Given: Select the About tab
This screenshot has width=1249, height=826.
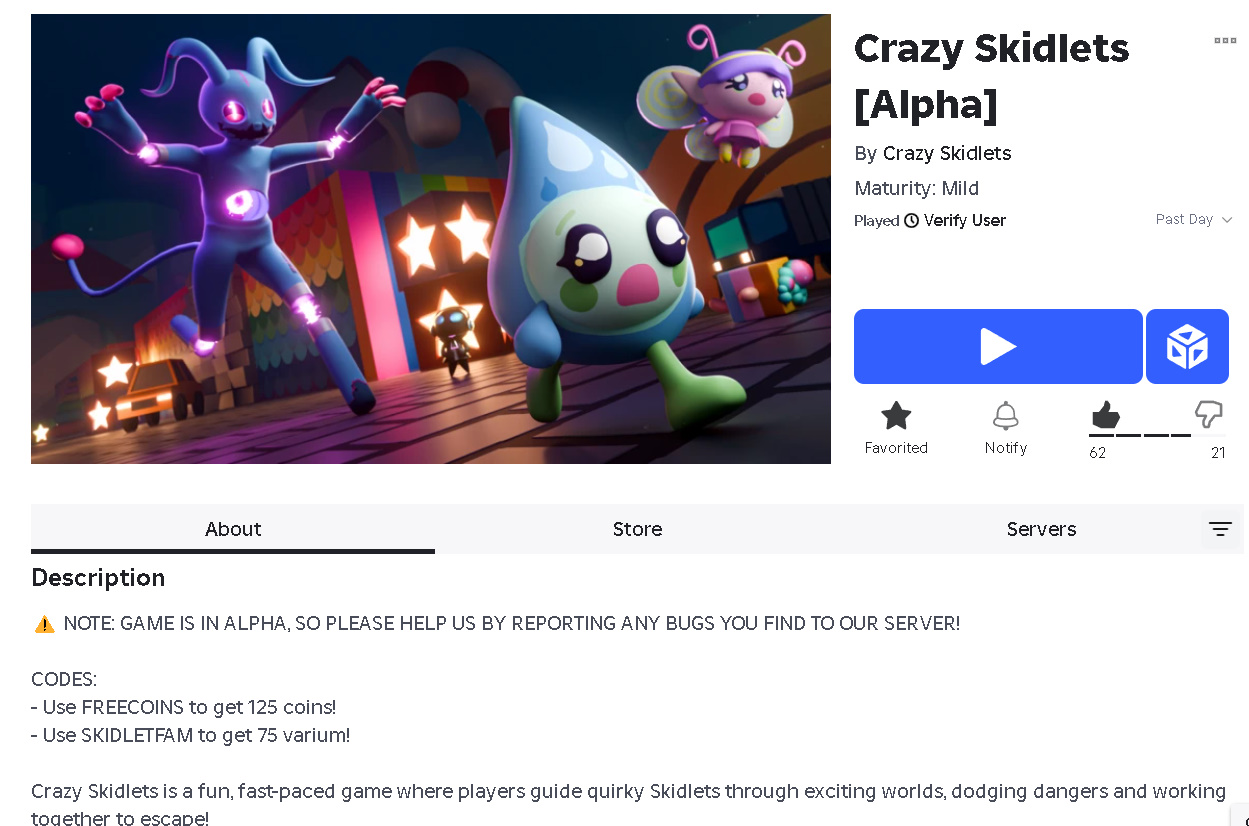Looking at the screenshot, I should (x=233, y=529).
